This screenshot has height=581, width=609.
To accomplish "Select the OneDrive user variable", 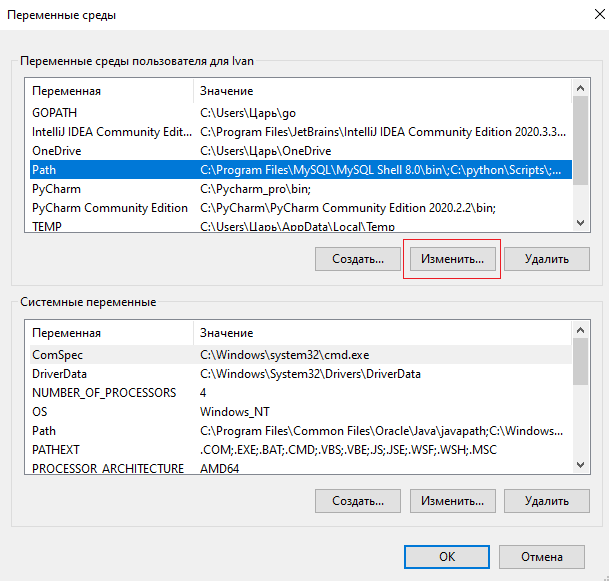I will point(301,151).
